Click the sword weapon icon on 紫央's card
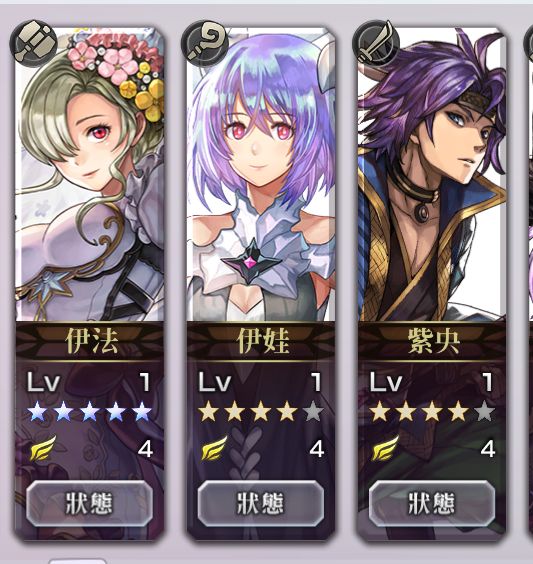 (377, 43)
